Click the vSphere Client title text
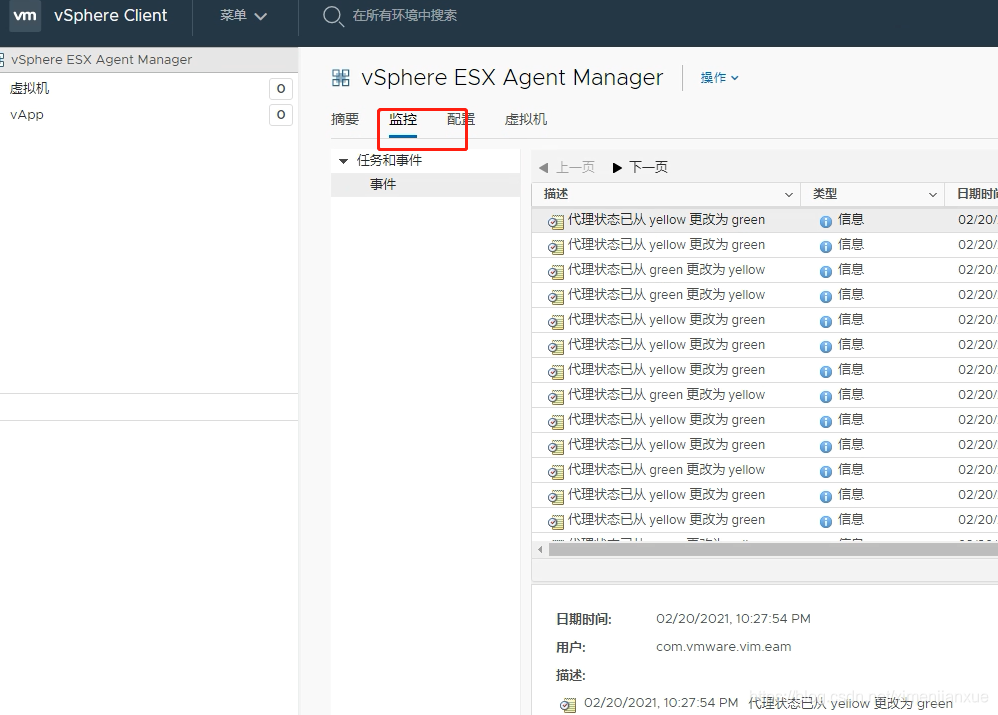Screen dimensions: 998x715 (111, 16)
